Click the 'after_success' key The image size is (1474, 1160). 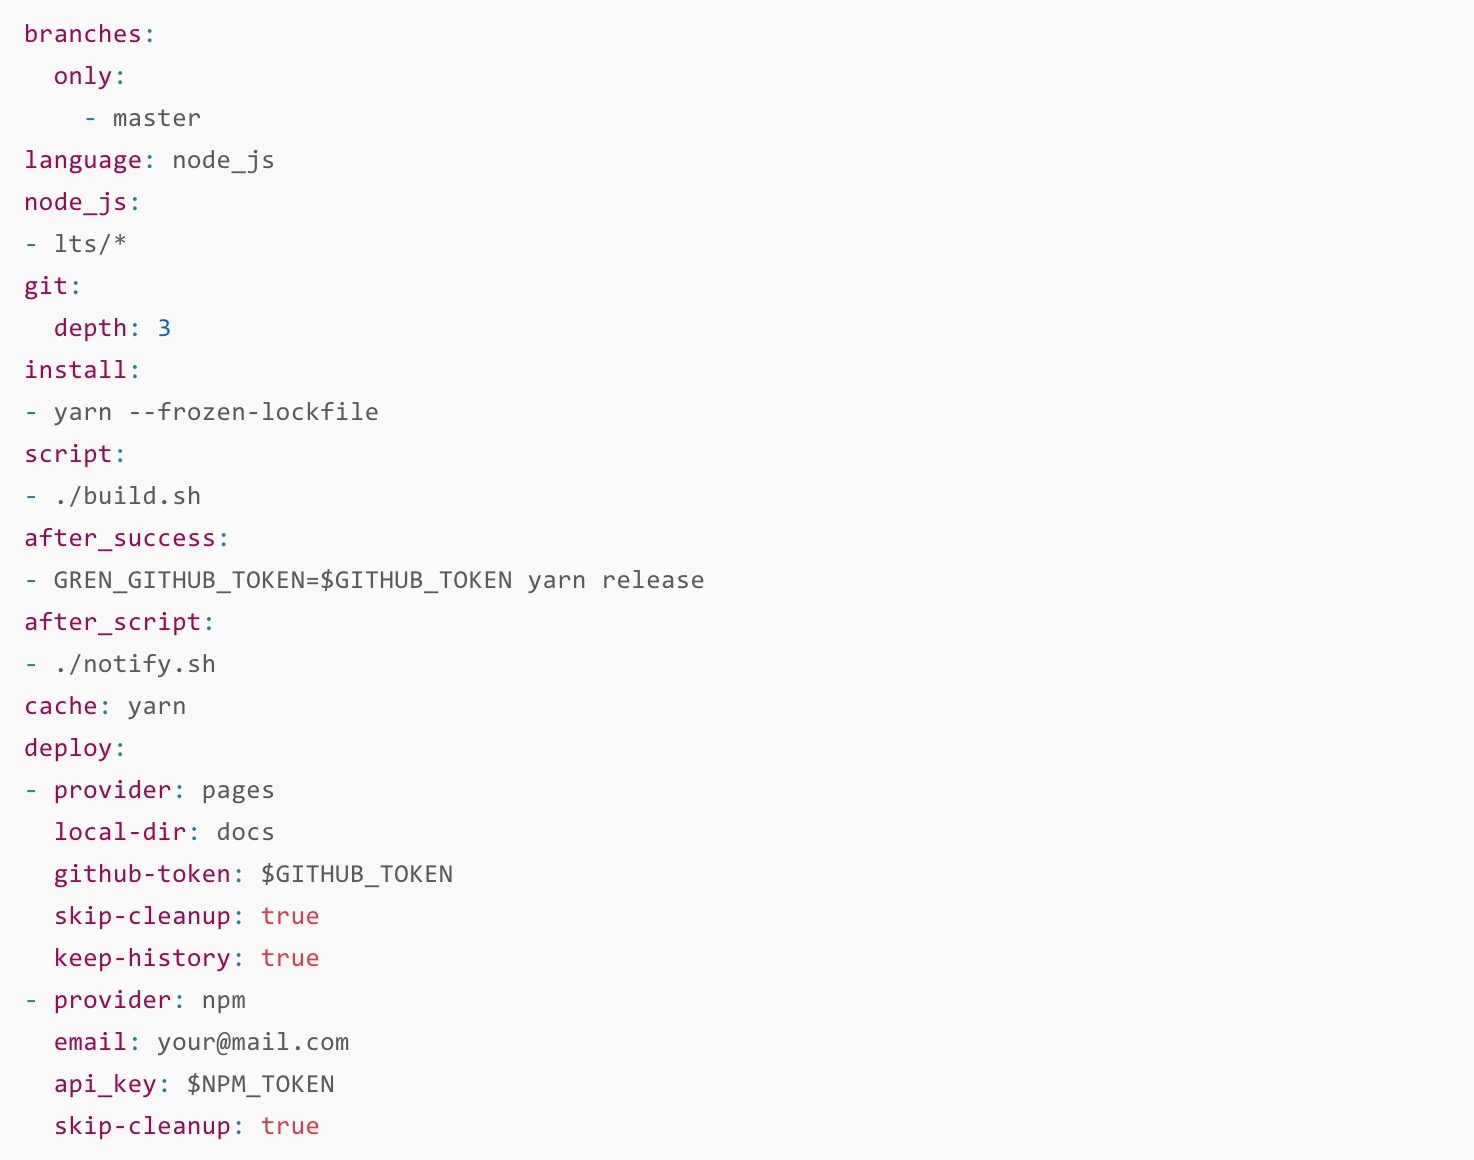point(120,538)
